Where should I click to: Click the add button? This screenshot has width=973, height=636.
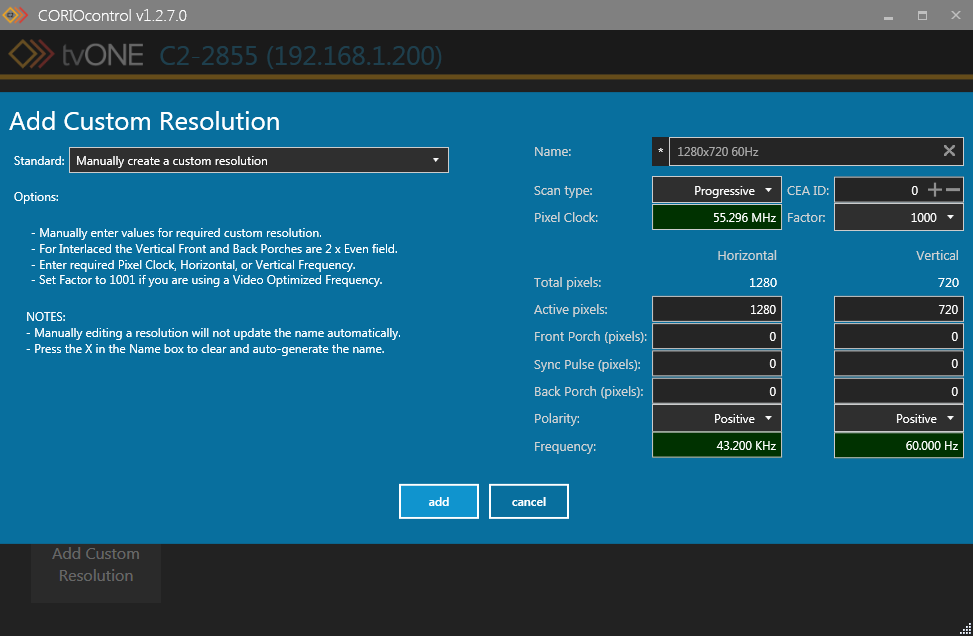[439, 501]
